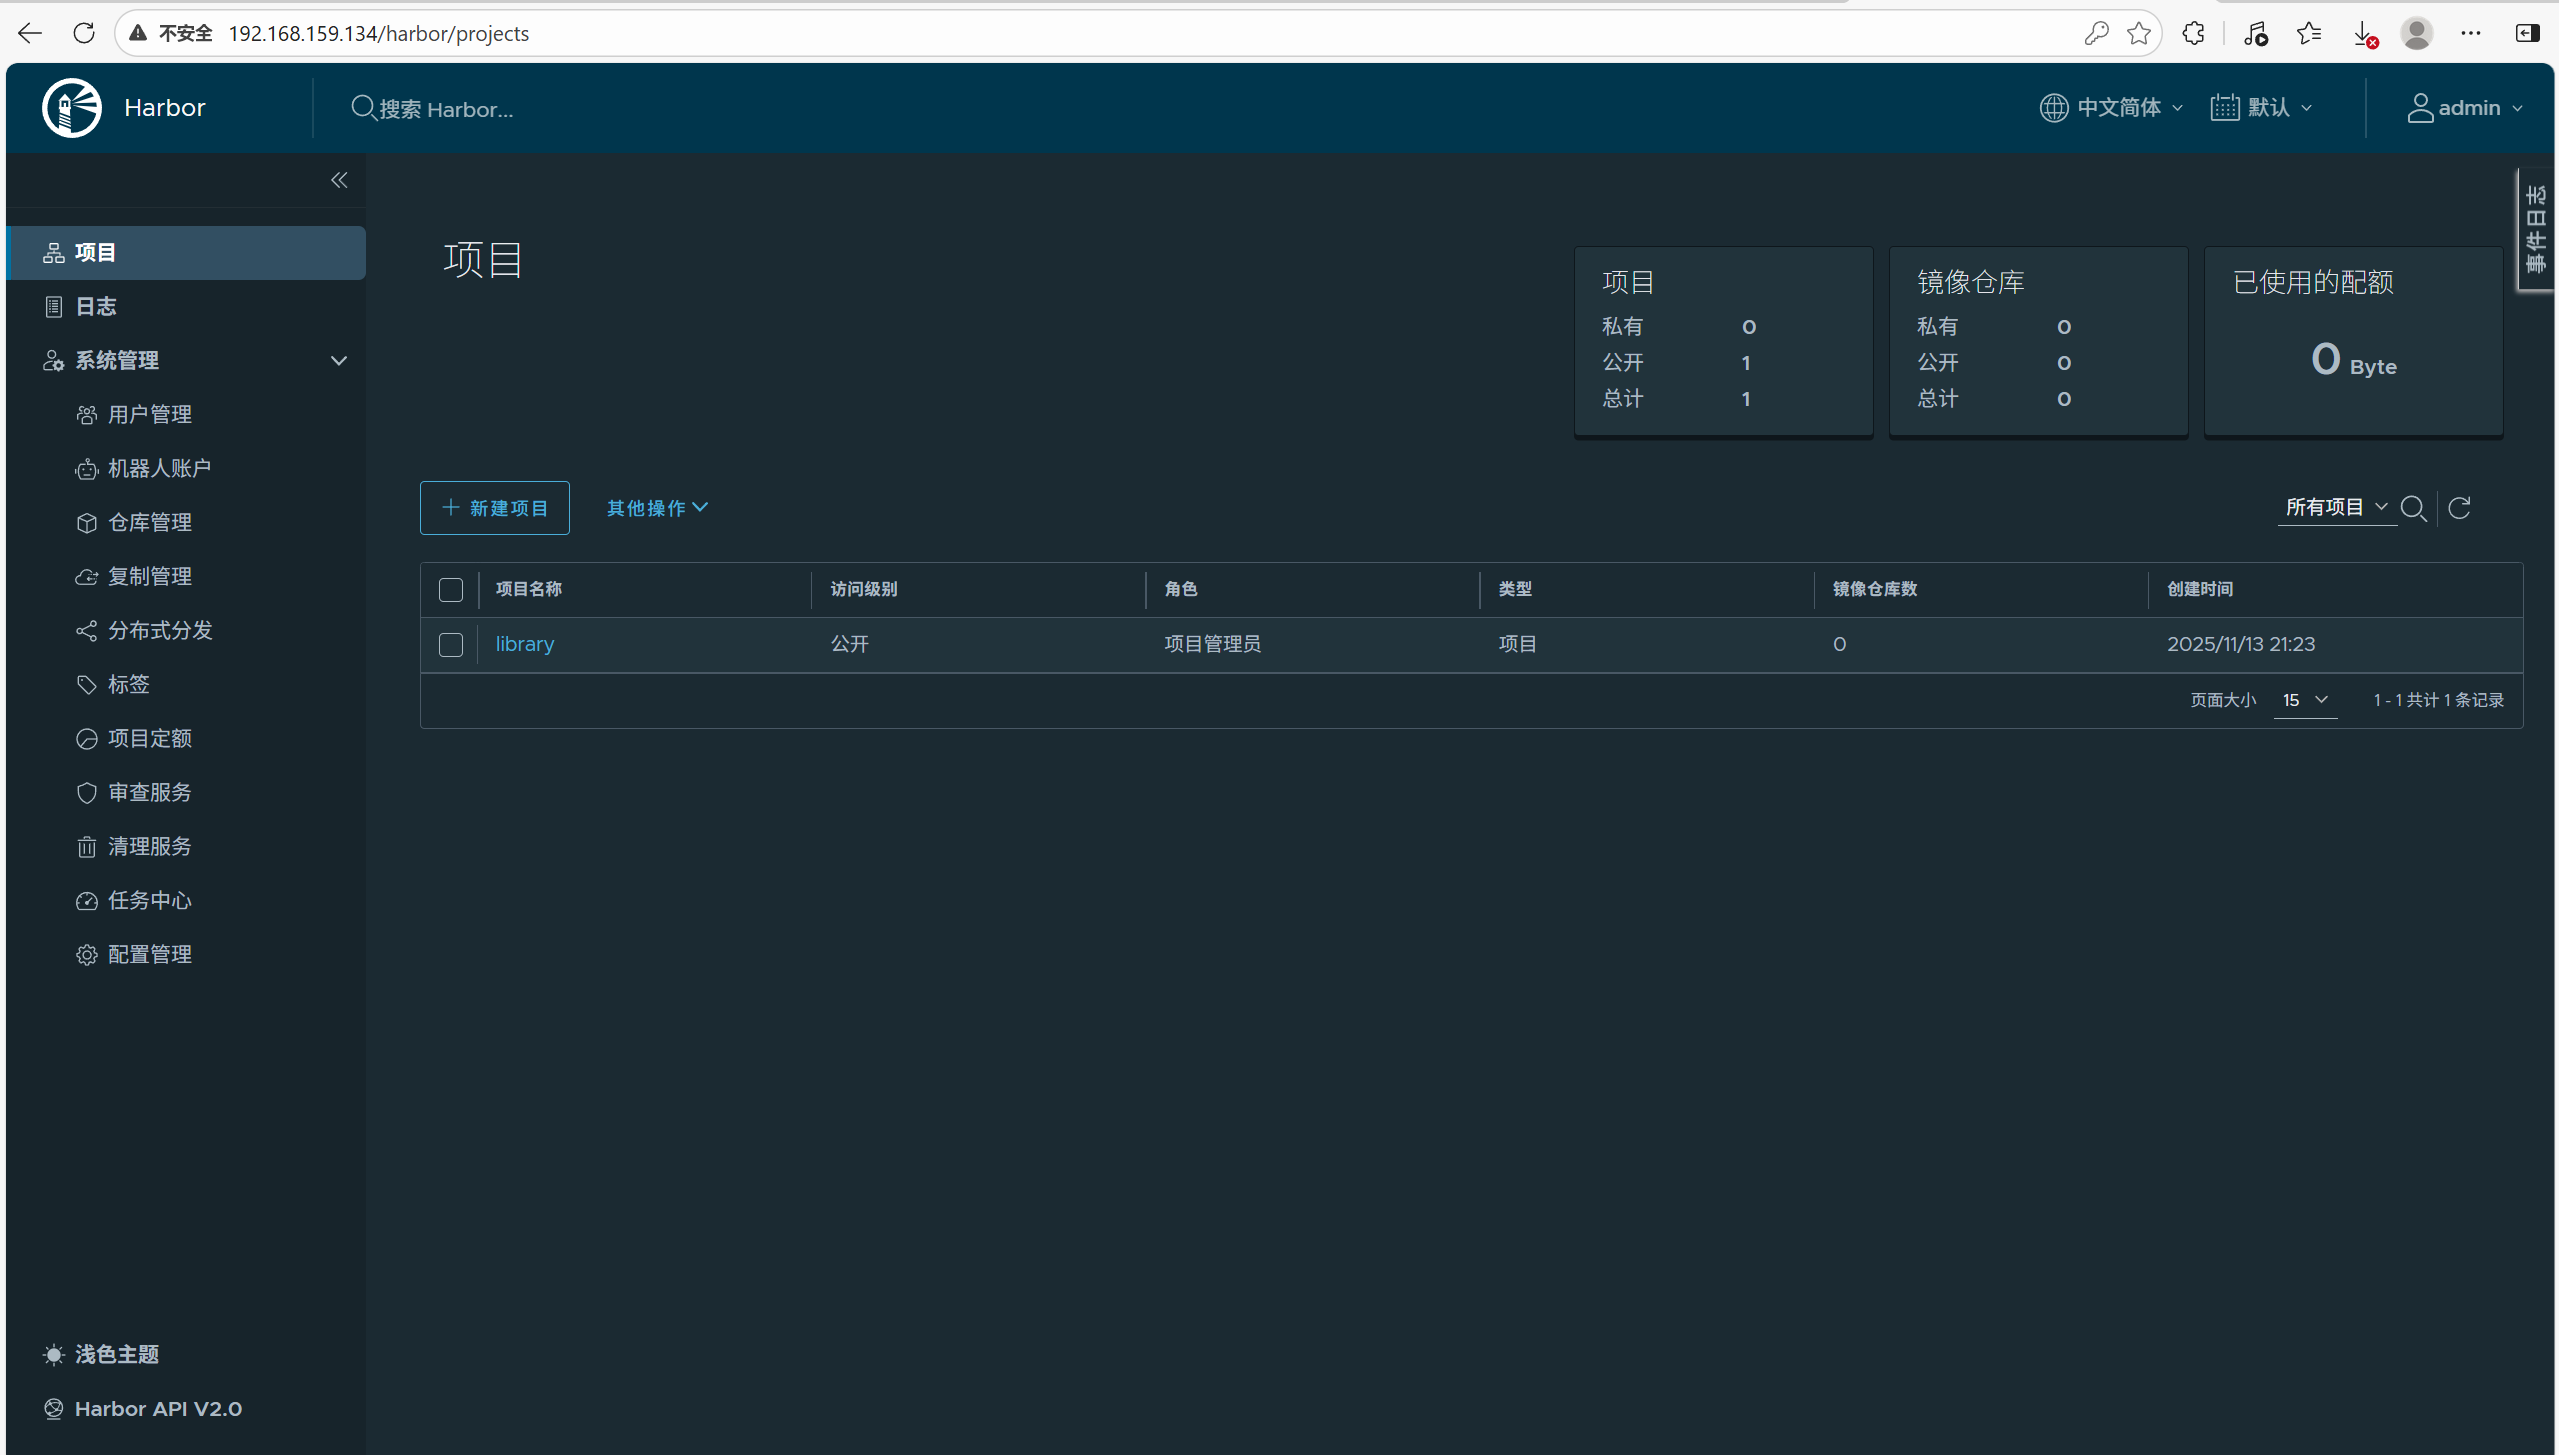The image size is (2559, 1455).
Task: Select 用户管理 in sidebar menu
Action: tap(149, 414)
